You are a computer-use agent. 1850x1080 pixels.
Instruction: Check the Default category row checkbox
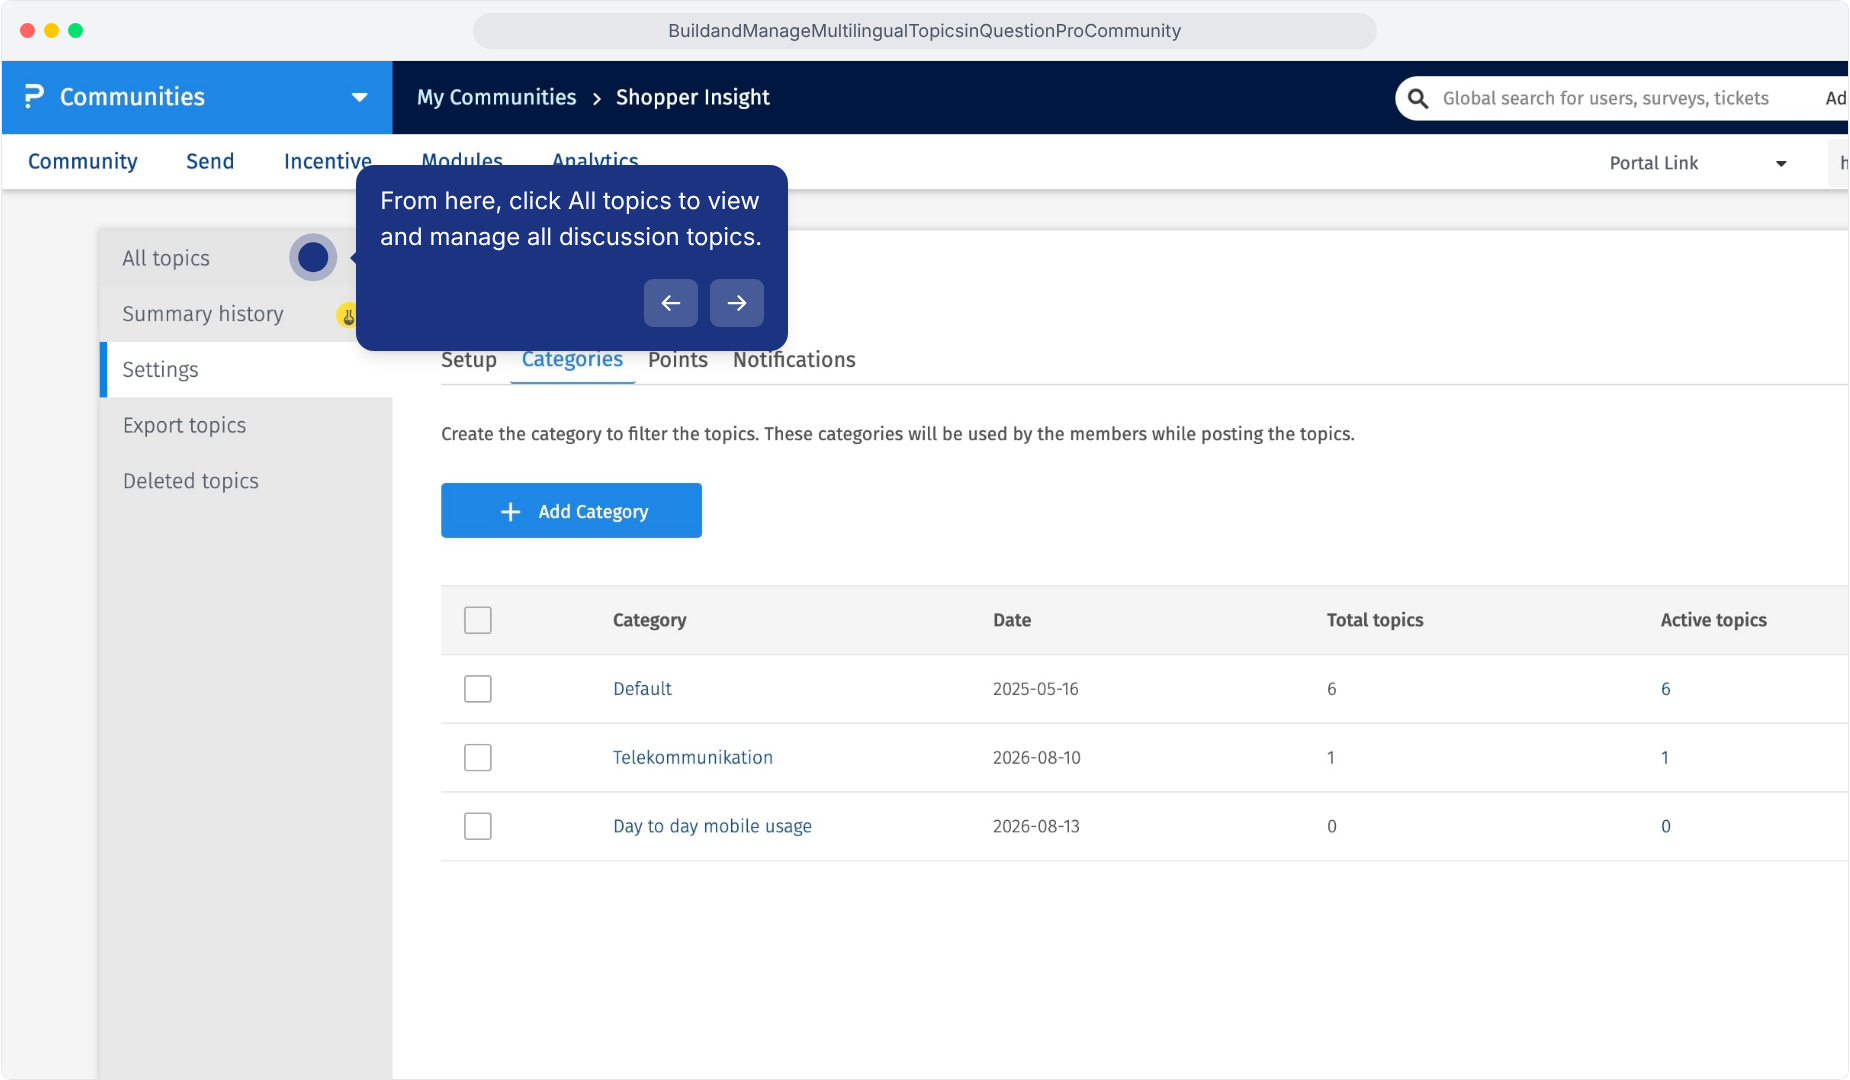point(478,689)
